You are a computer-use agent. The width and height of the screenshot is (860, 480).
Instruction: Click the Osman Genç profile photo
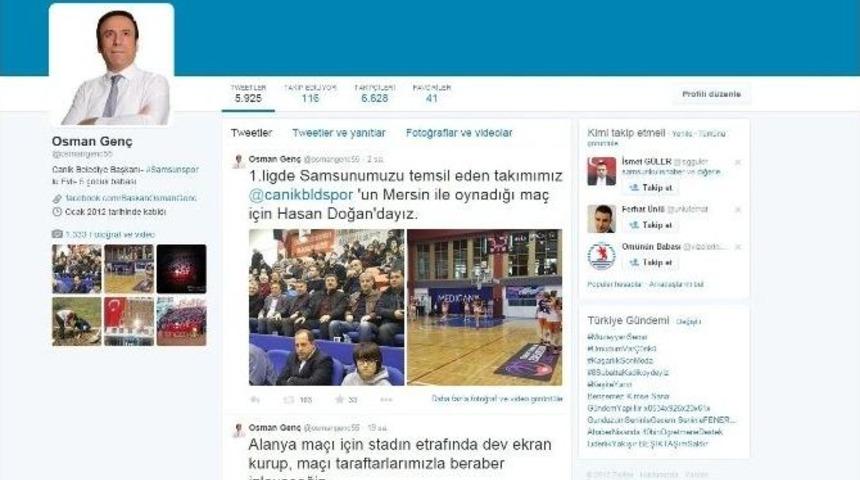111,65
